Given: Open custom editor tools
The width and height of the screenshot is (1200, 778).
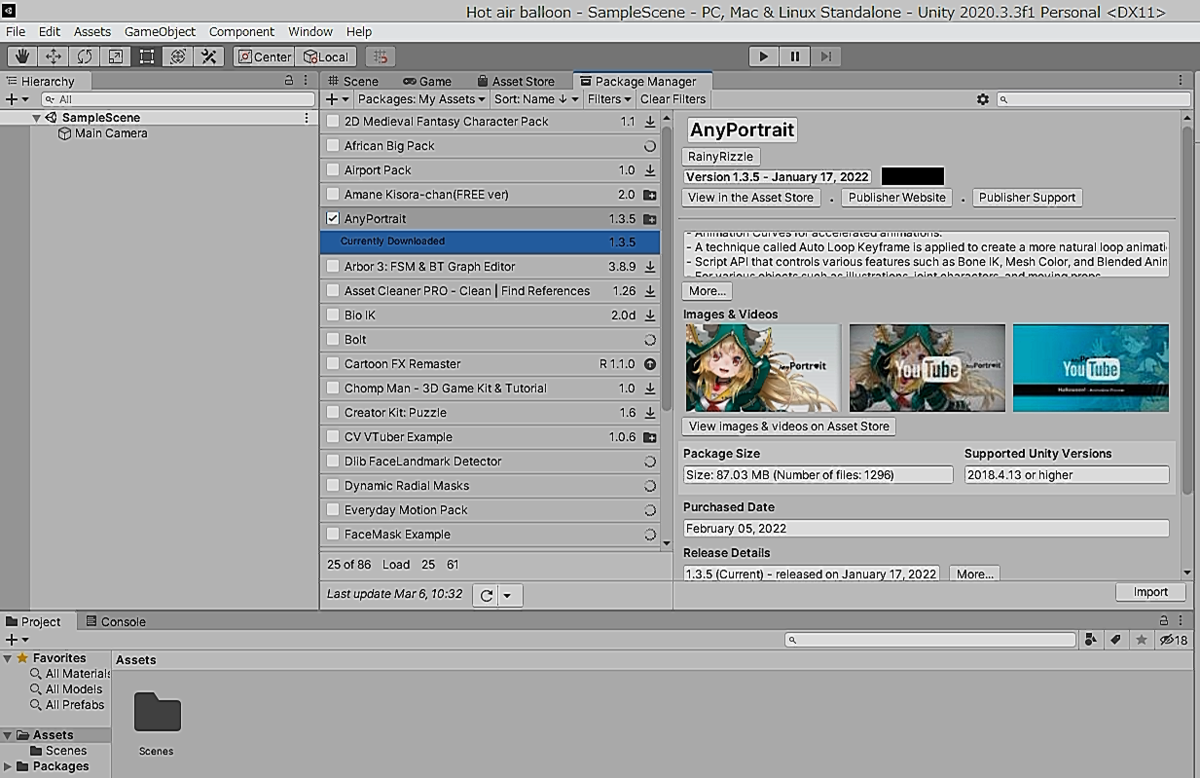Looking at the screenshot, I should (x=208, y=57).
